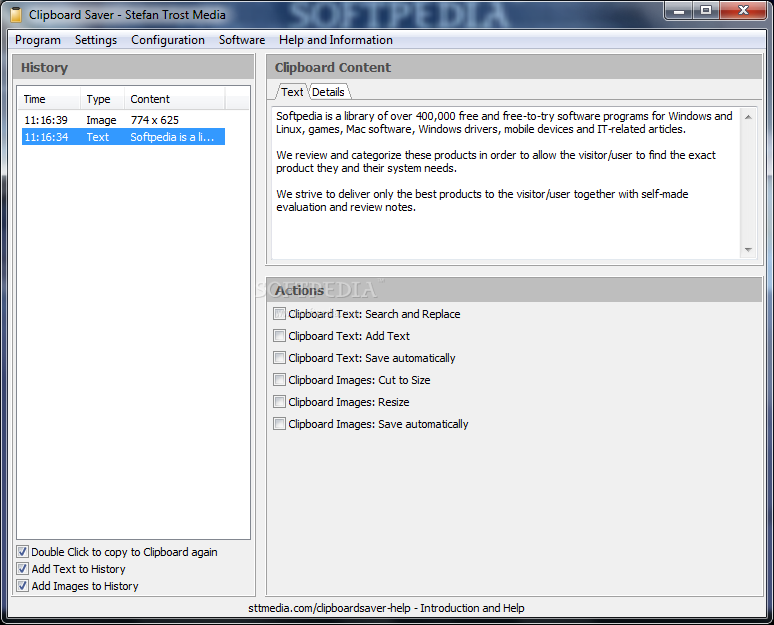Image resolution: width=774 pixels, height=625 pixels.
Task: Click the 'Softpedia is a li...' content cell
Action: point(172,137)
